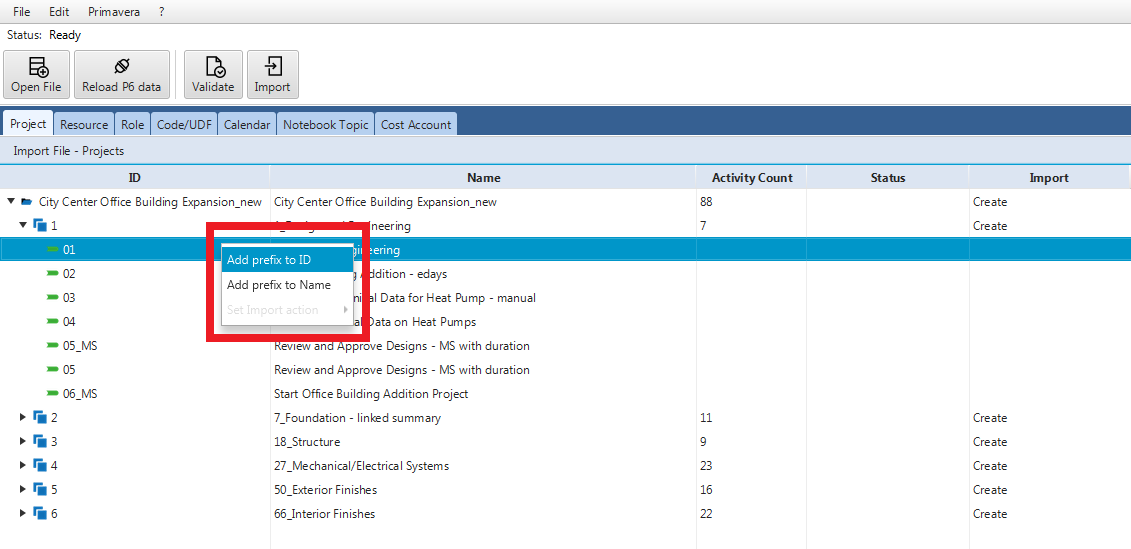Click the Open File icon button
Viewport: 1131px width, 549px height.
[36, 68]
